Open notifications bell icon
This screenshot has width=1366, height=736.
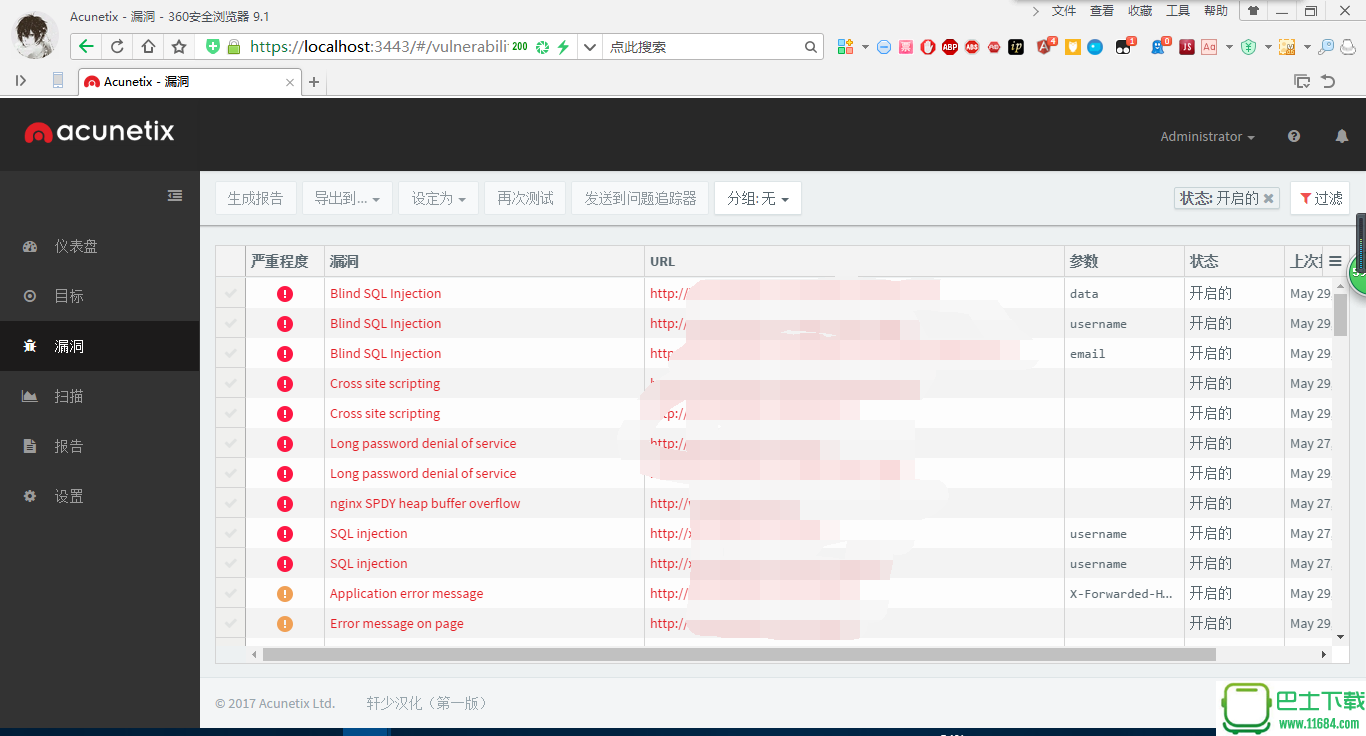[x=1342, y=136]
